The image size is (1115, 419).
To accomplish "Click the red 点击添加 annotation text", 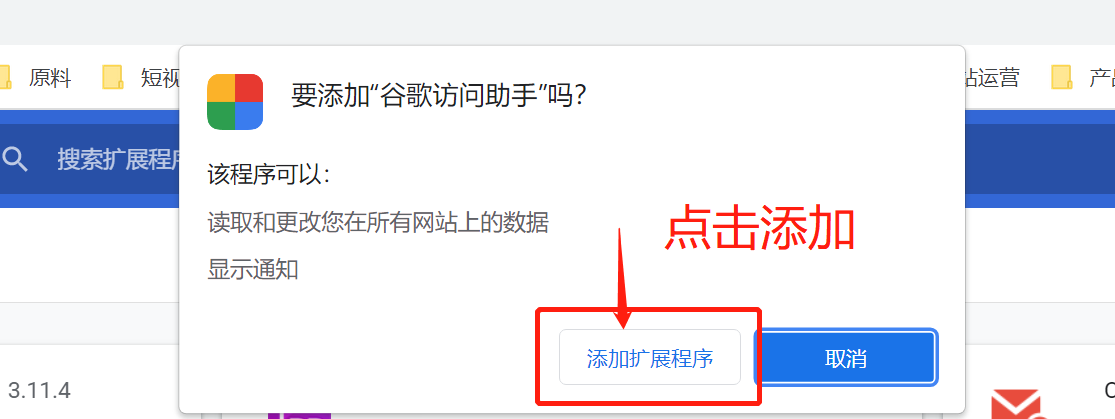I will [x=759, y=228].
